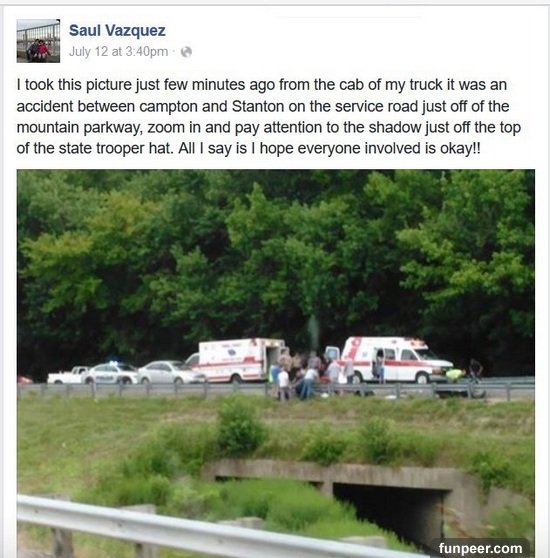
Task: Open Saul Vazquez's profile picture thumbnail
Action: point(38,41)
